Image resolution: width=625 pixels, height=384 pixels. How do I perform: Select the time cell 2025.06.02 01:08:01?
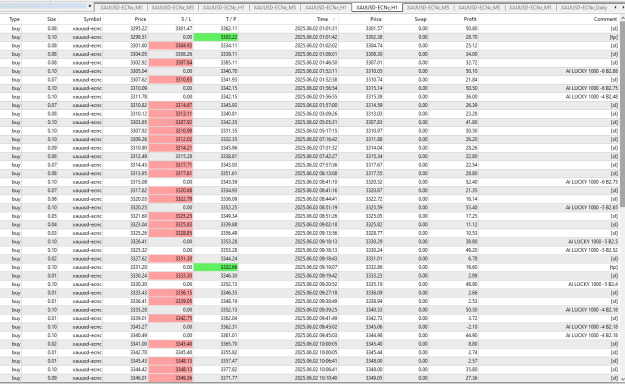pyautogui.click(x=316, y=54)
